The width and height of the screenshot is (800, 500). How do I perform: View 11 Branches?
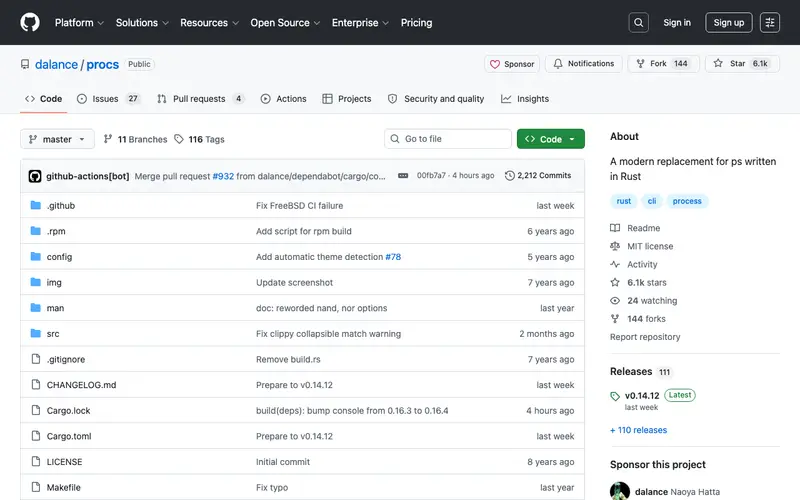click(135, 139)
